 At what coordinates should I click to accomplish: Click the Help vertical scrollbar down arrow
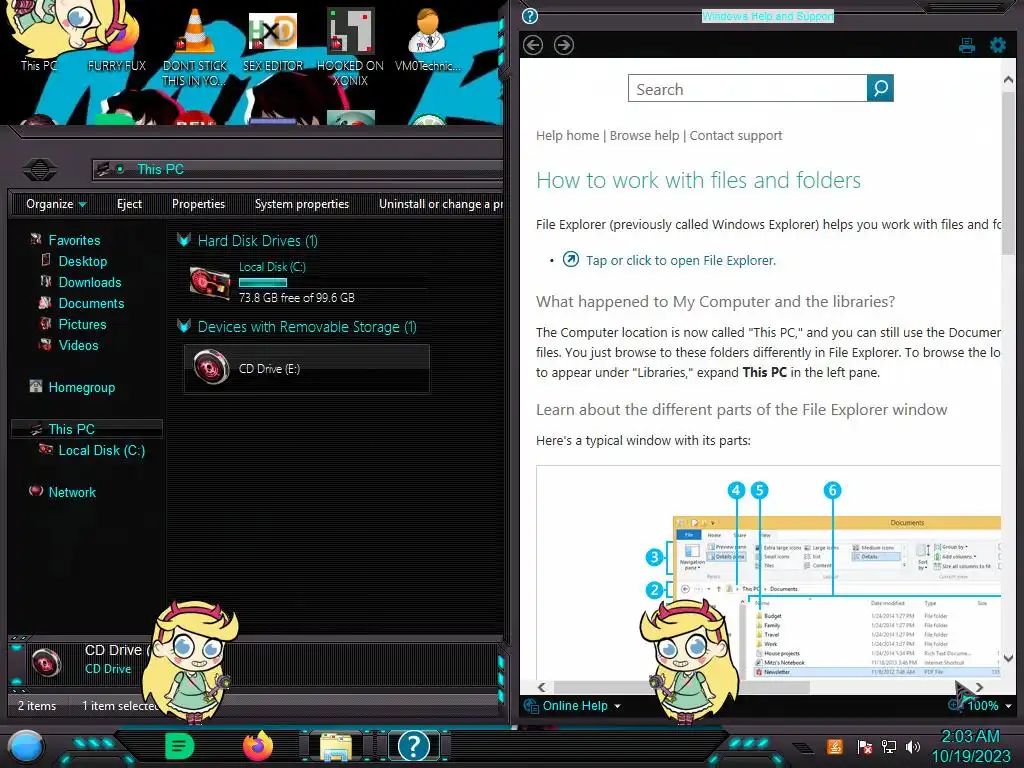click(x=1008, y=658)
